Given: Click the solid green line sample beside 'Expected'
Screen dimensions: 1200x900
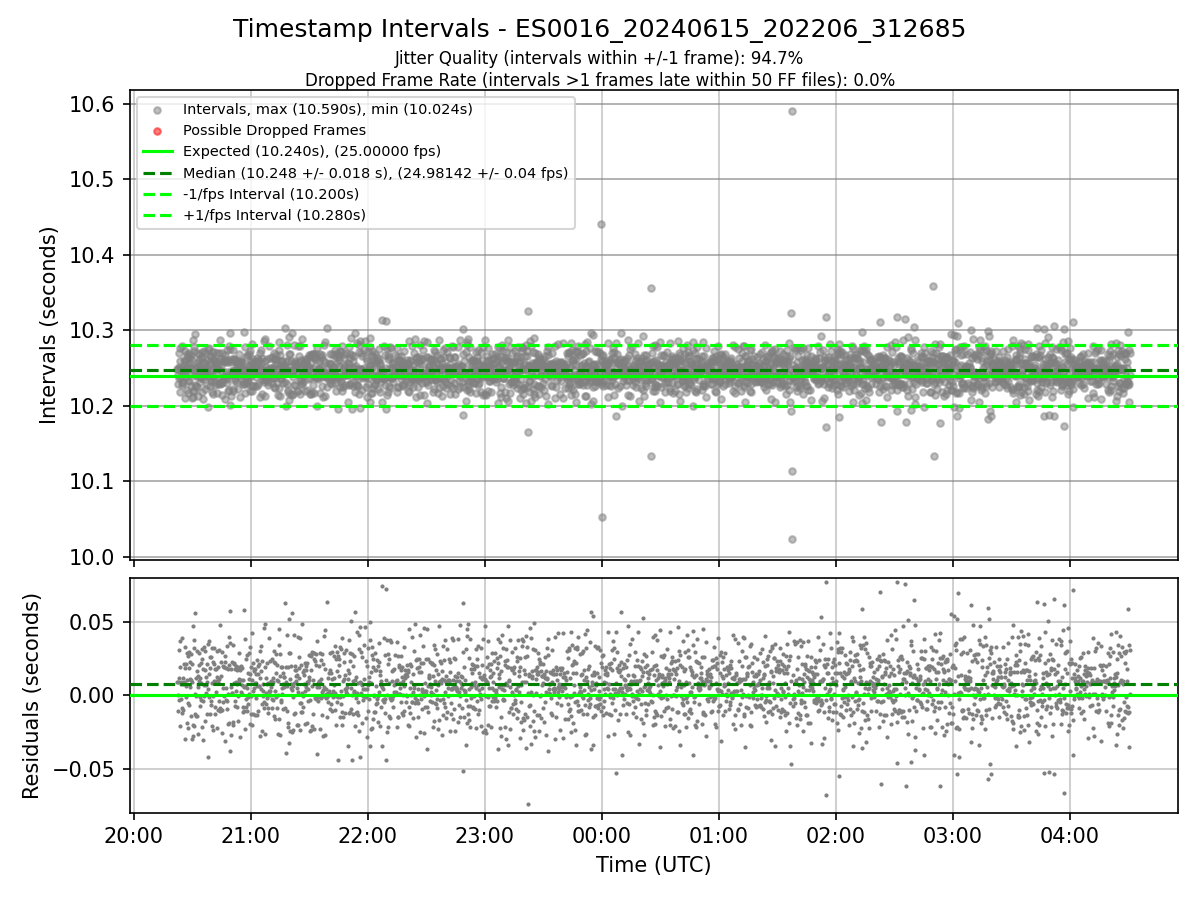Looking at the screenshot, I should point(157,152).
